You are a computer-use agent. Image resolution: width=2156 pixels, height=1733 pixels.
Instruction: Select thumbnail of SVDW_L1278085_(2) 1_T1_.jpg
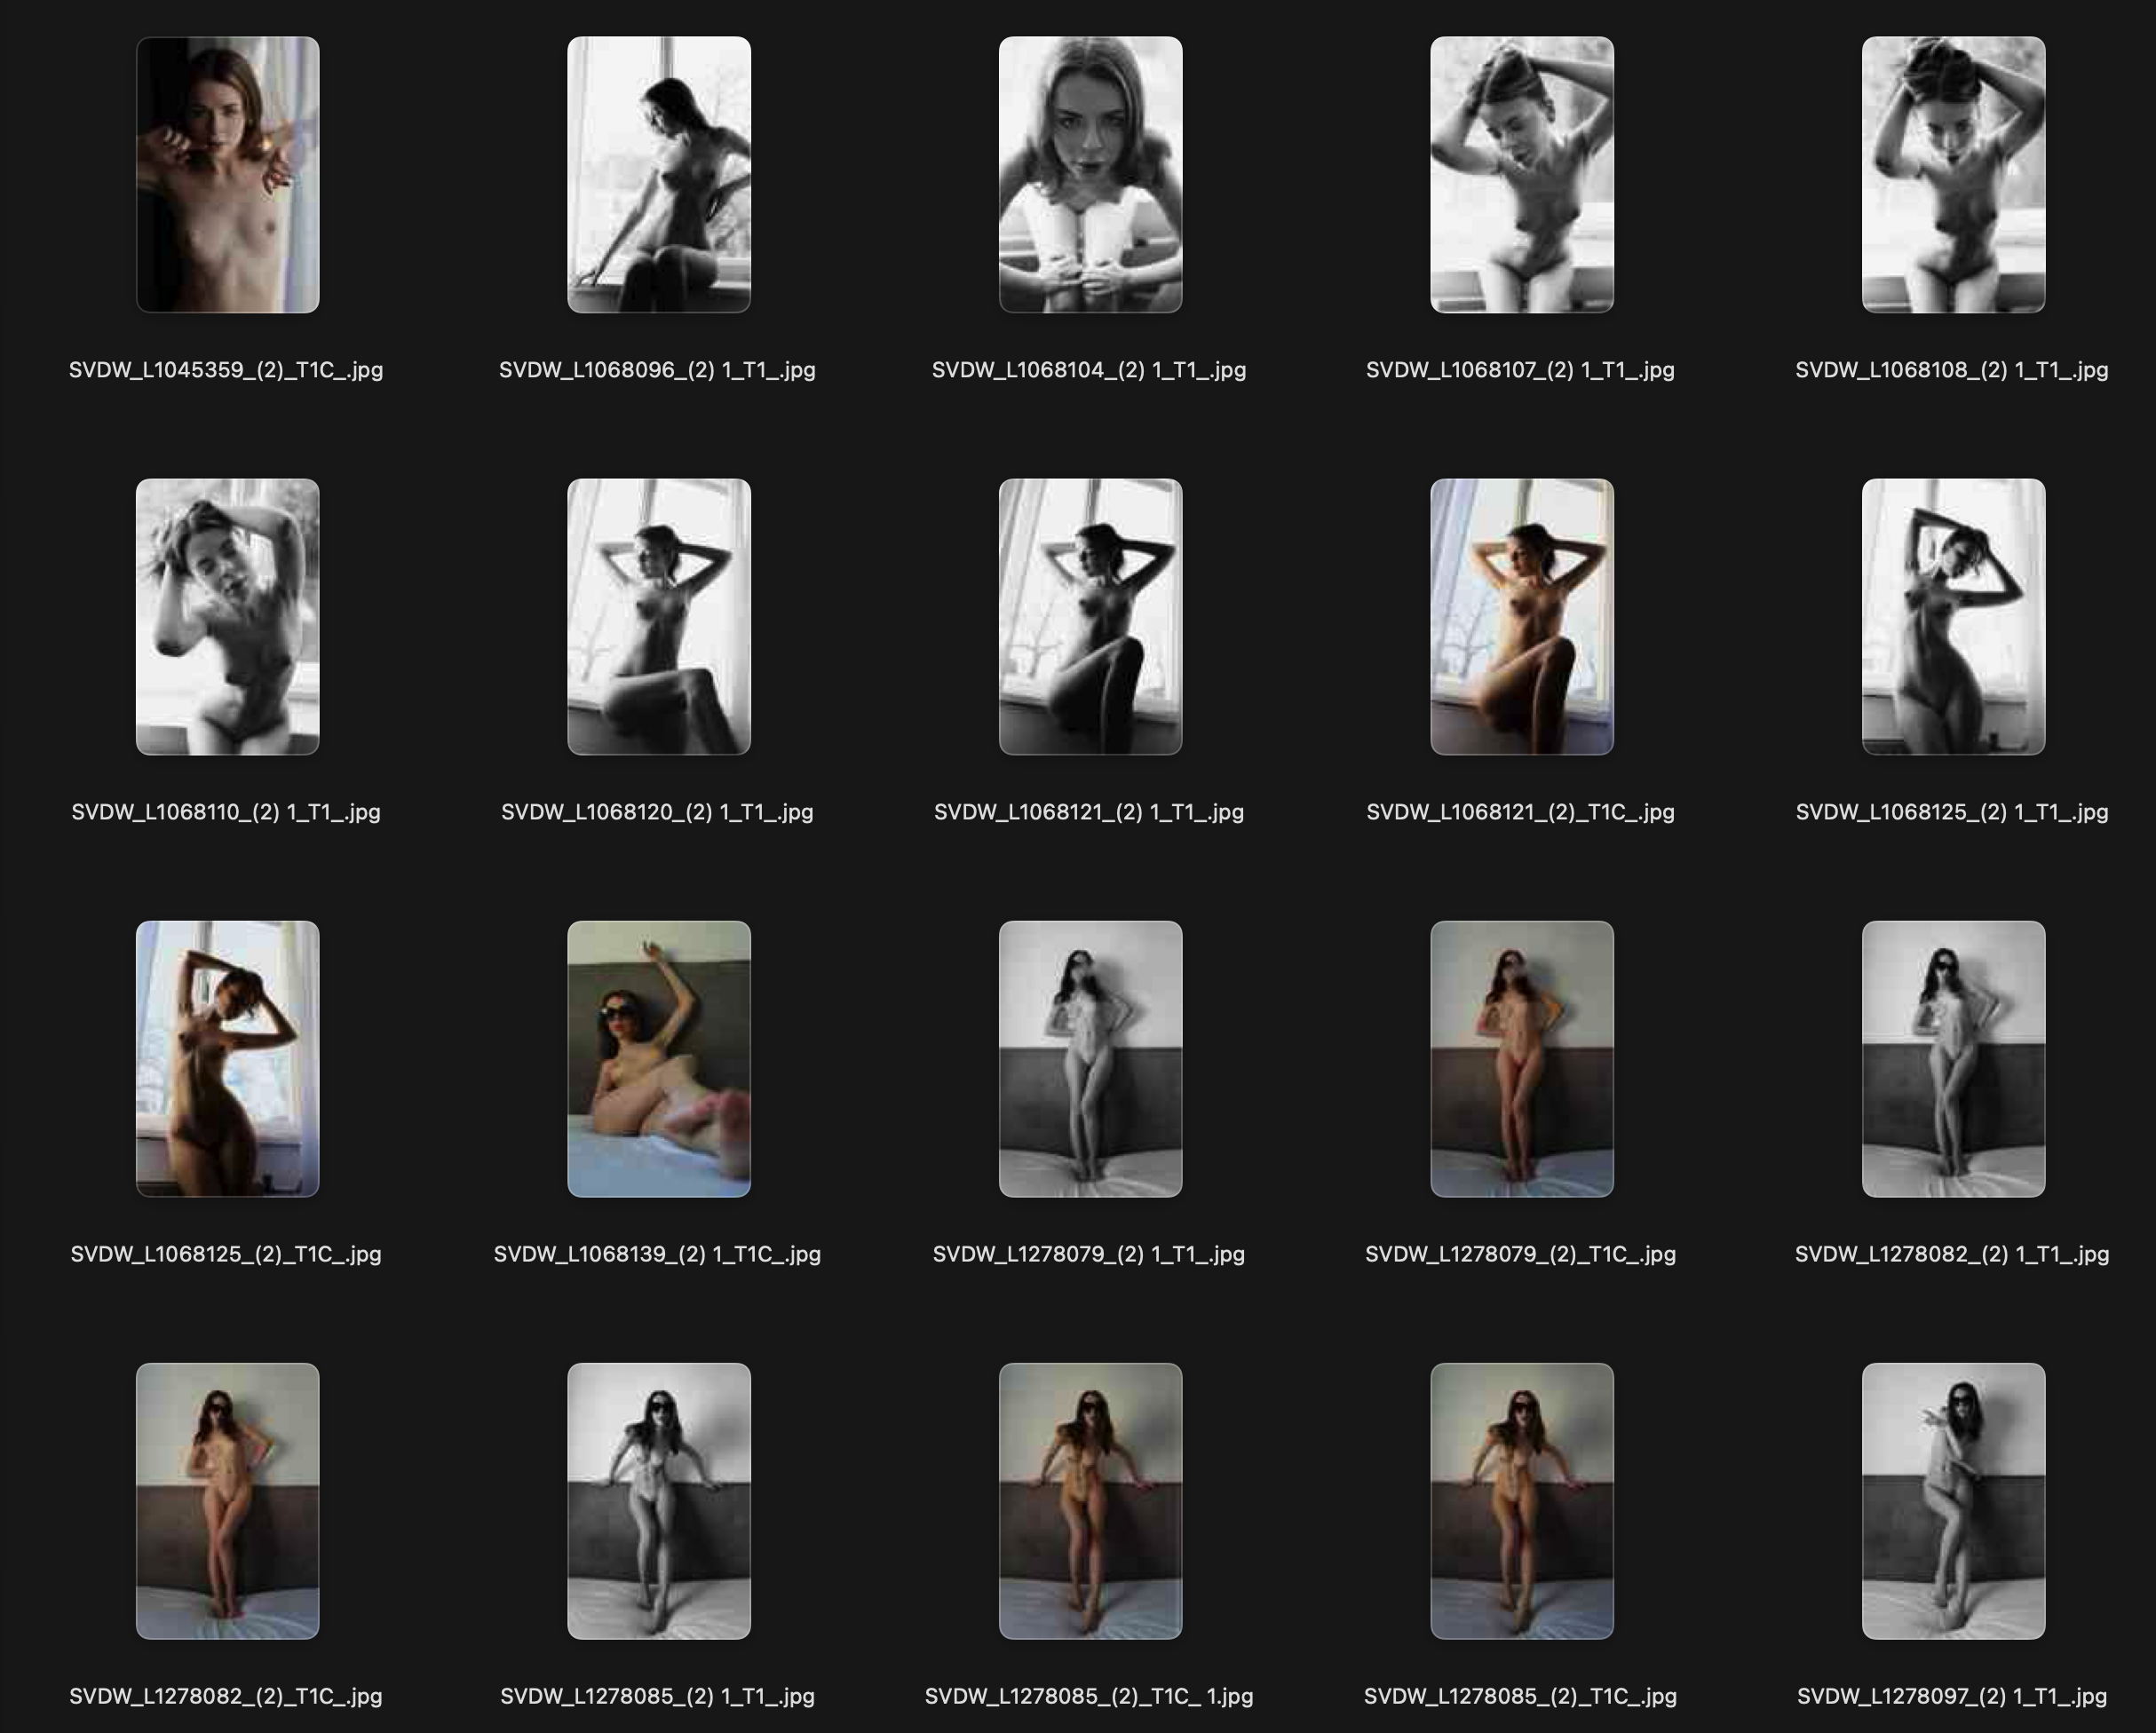tap(659, 1501)
